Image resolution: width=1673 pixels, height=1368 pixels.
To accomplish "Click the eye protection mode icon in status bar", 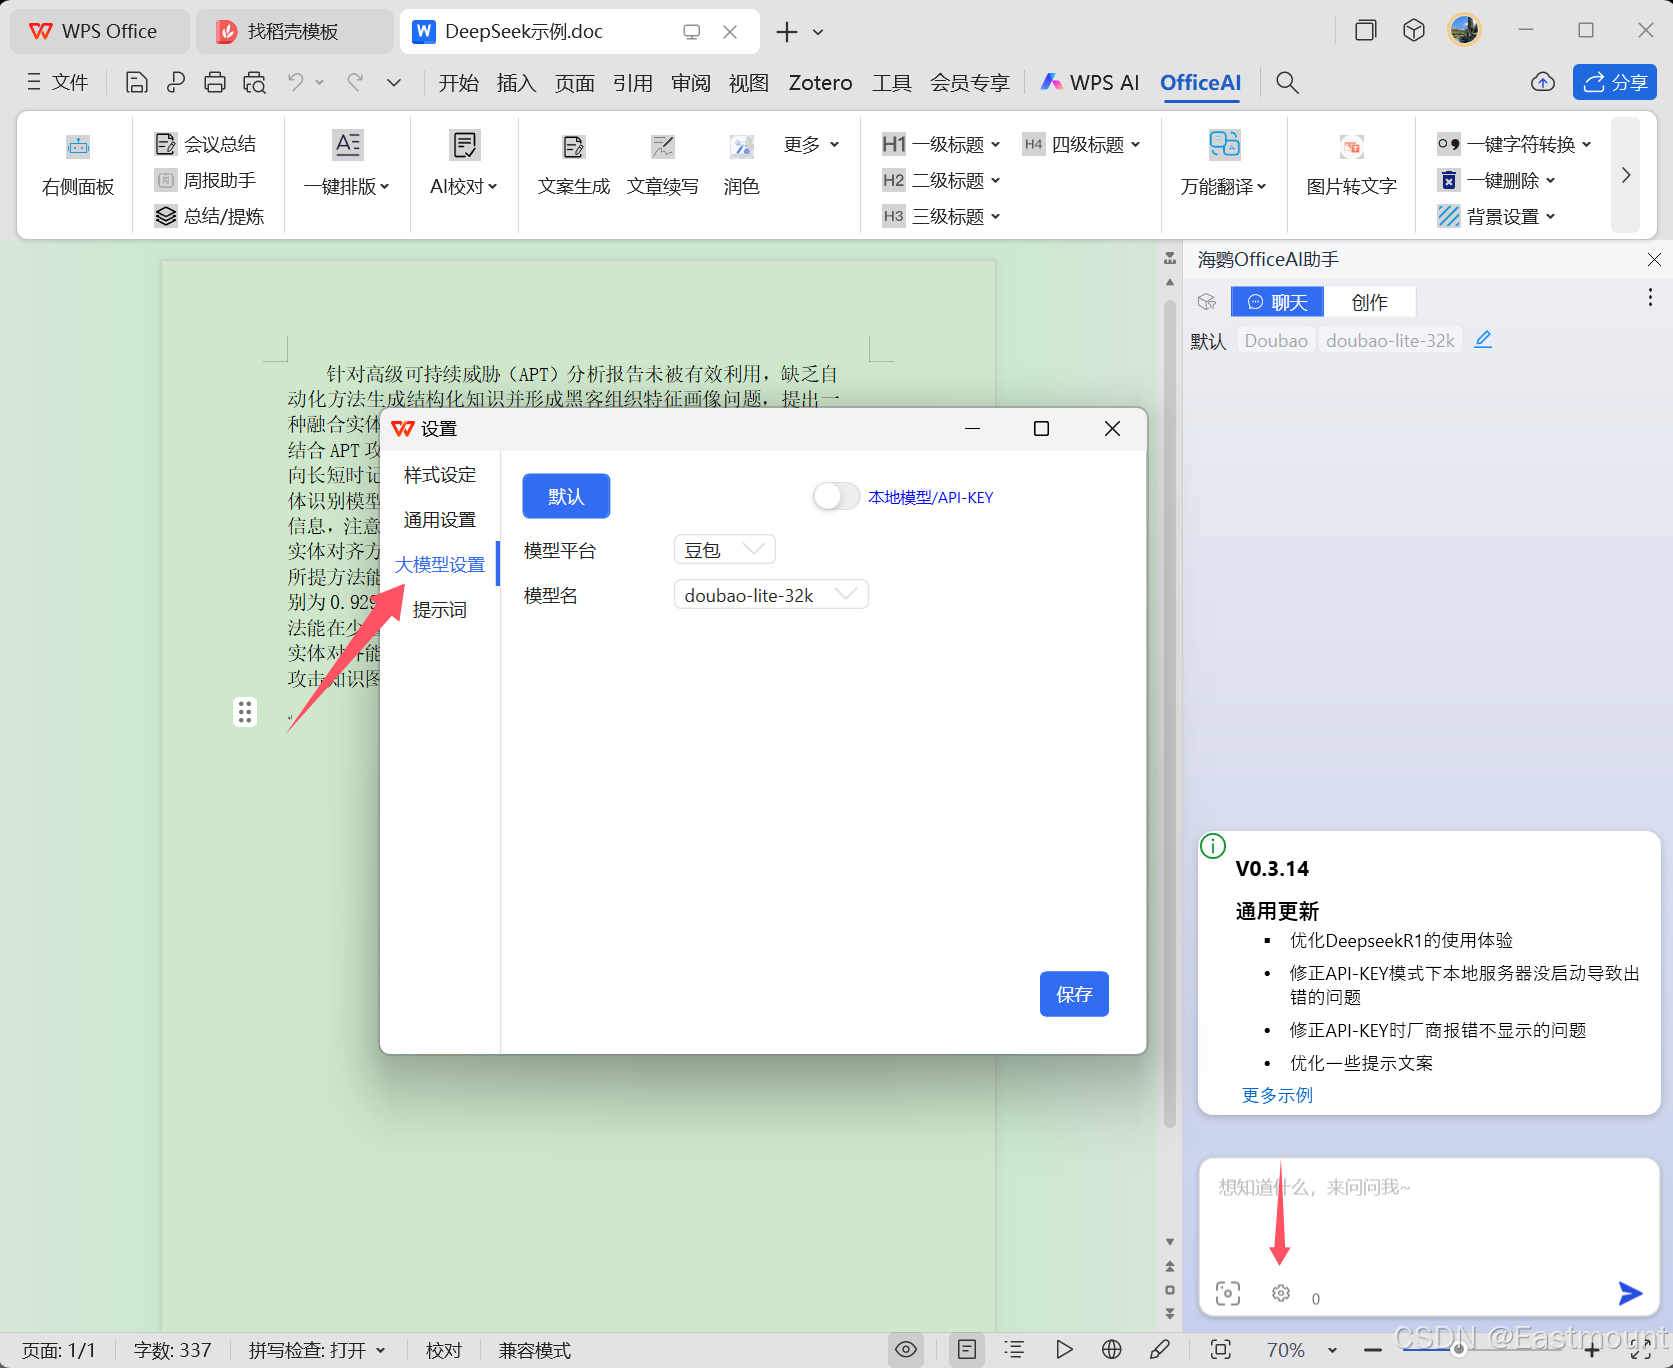I will (x=906, y=1350).
